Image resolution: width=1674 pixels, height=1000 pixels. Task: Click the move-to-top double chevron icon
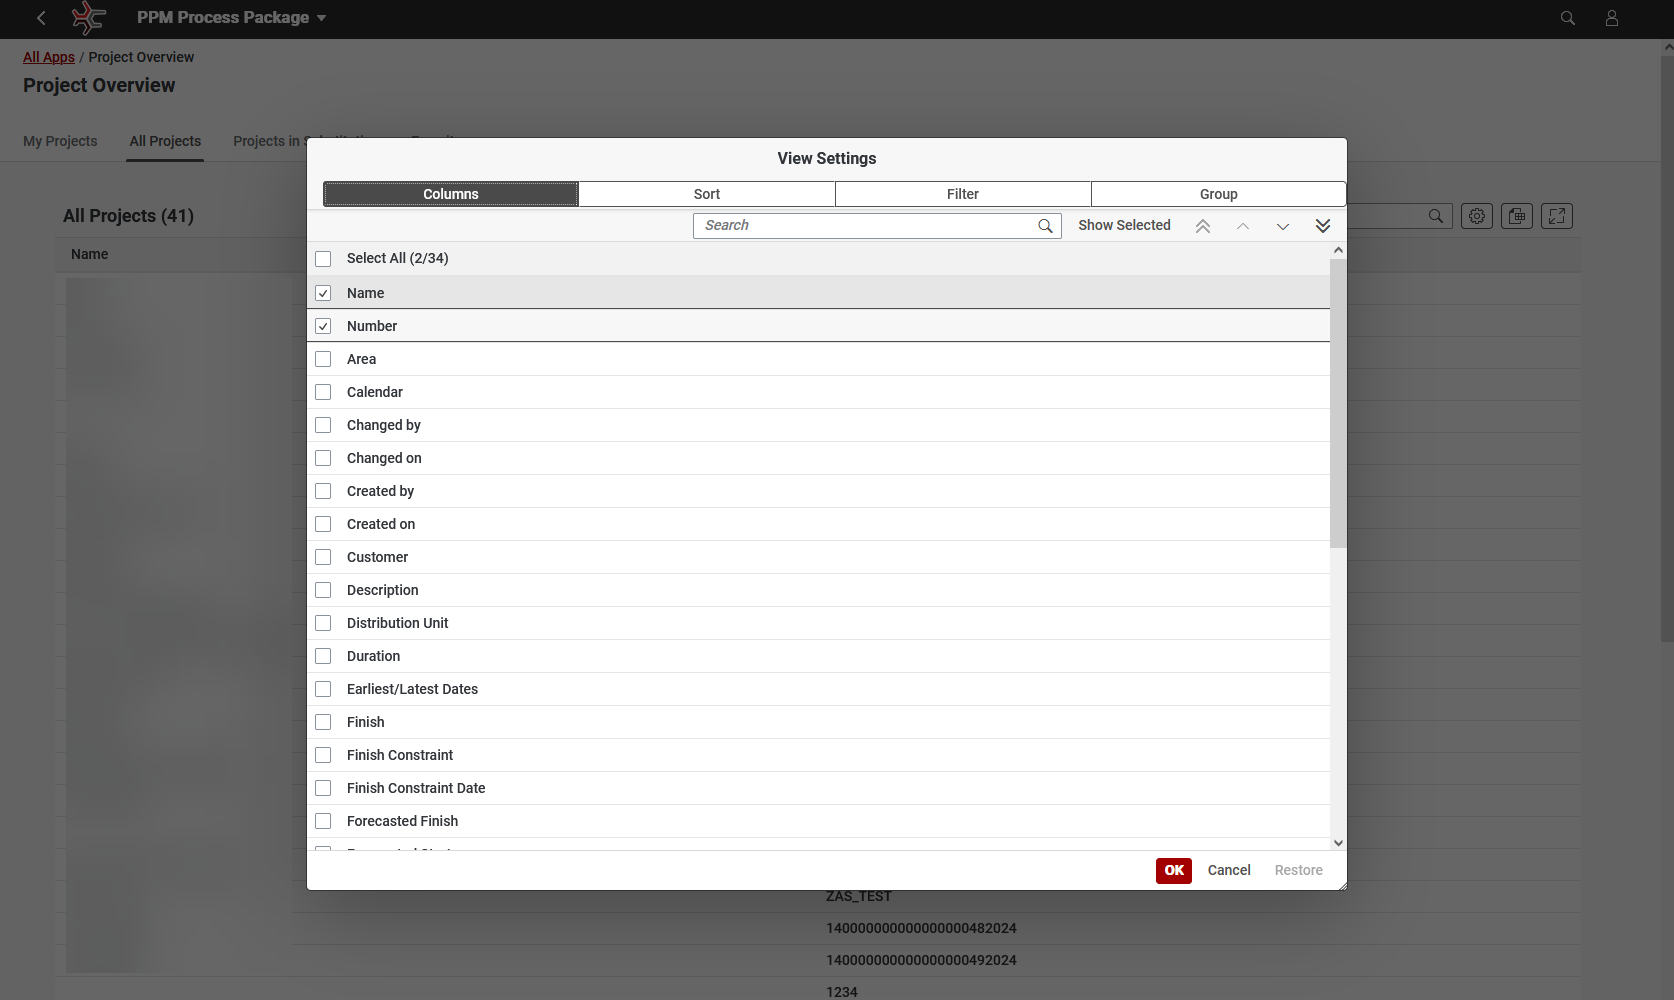click(x=1203, y=226)
